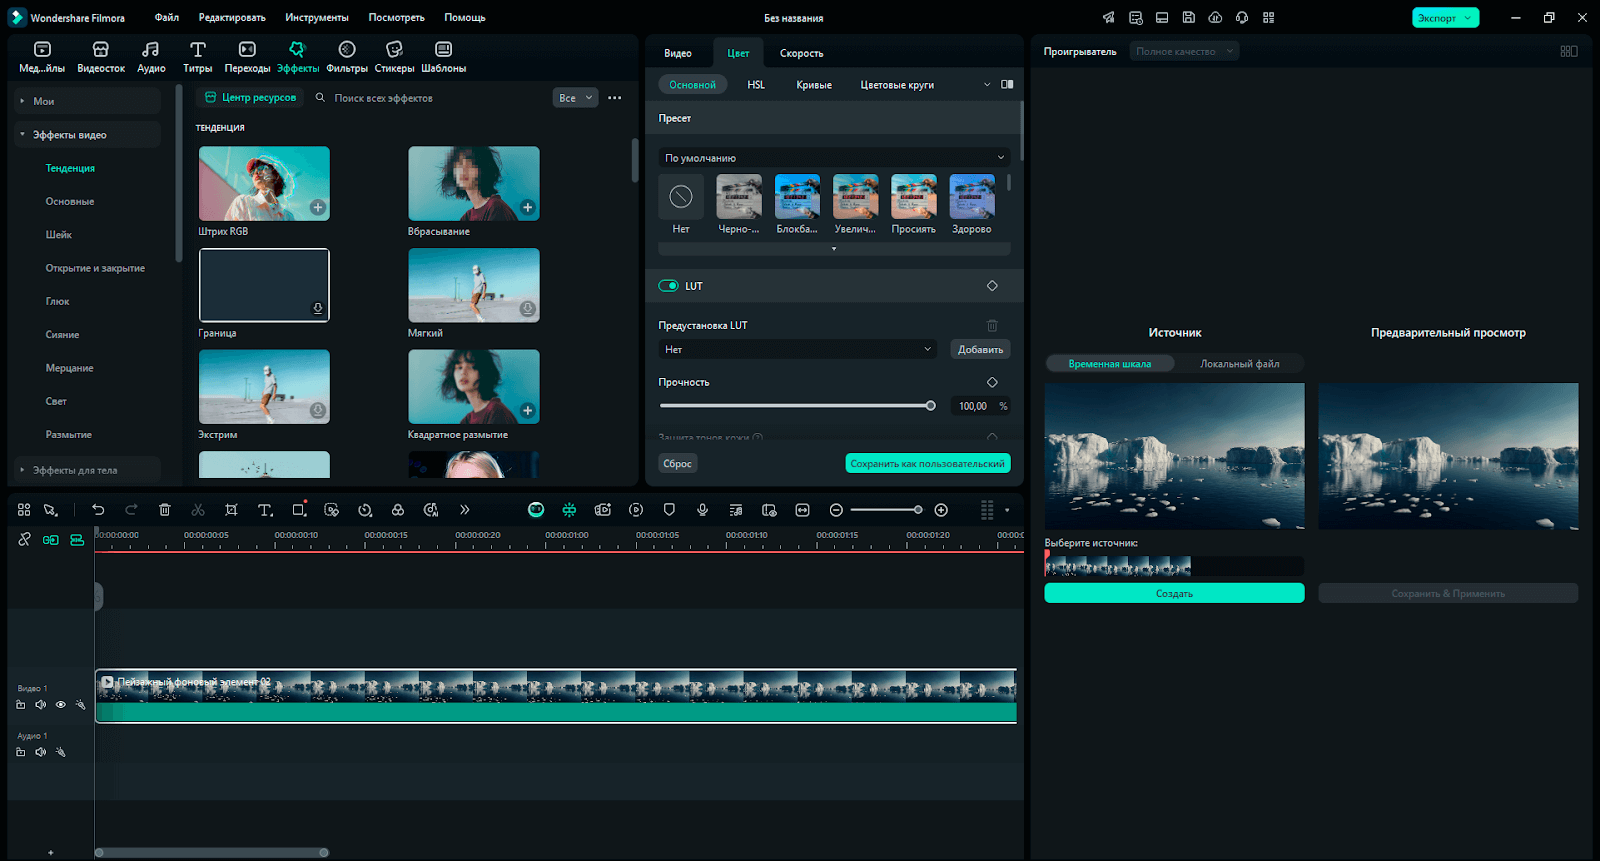Switch to the HSL tab
The height and width of the screenshot is (861, 1600).
click(x=756, y=85)
